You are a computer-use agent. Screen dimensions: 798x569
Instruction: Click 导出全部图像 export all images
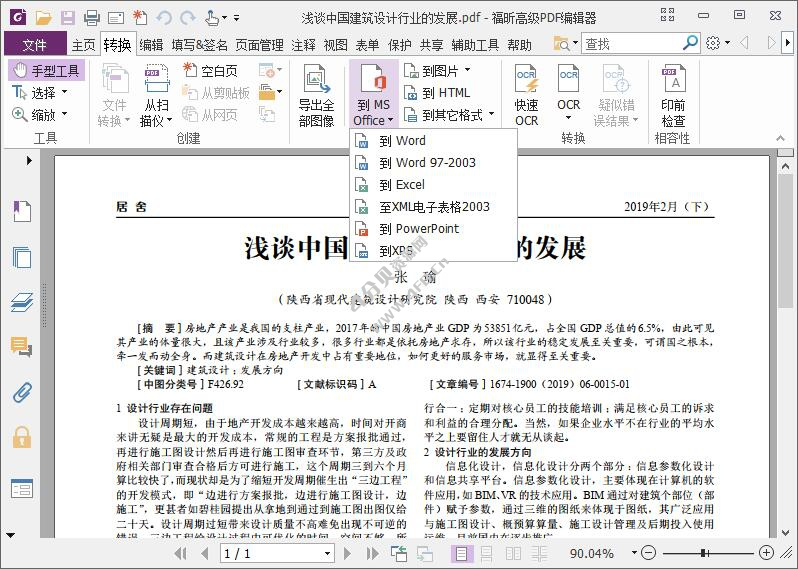[x=316, y=96]
